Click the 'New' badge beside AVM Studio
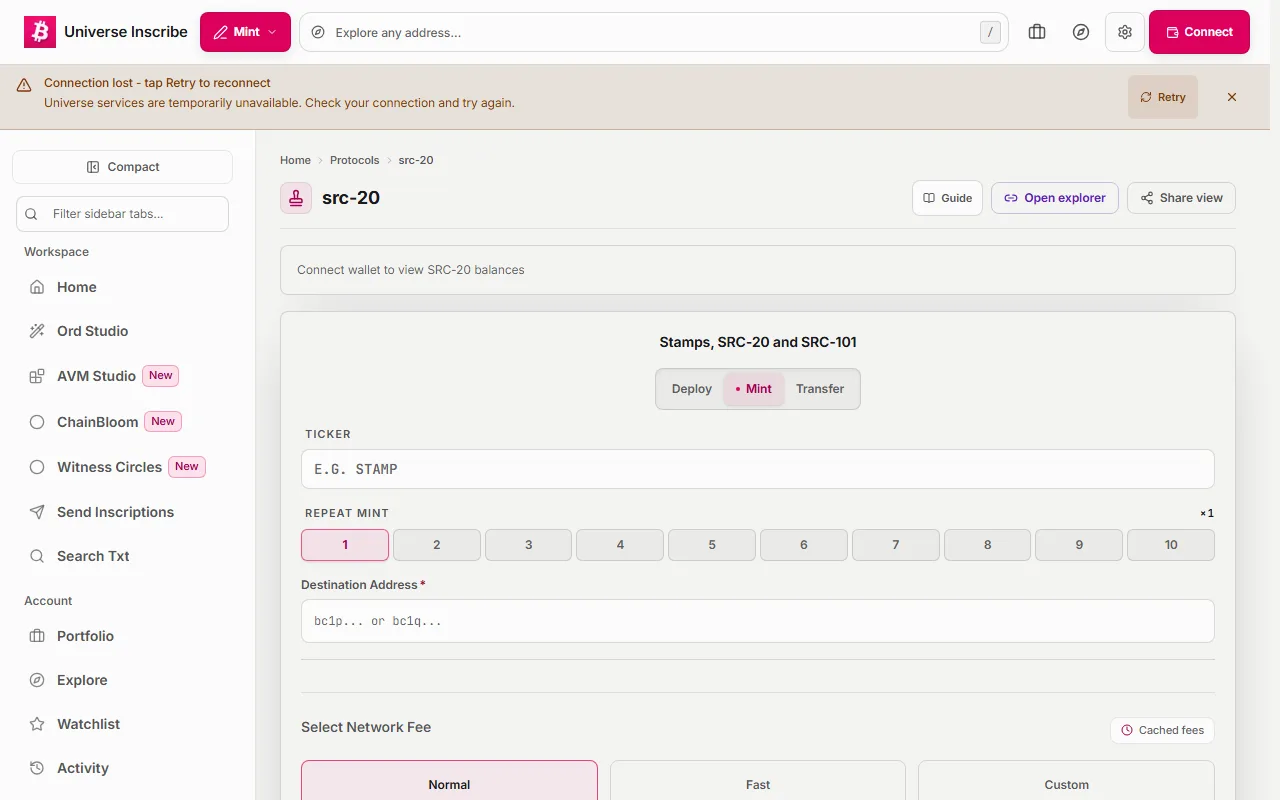The image size is (1280, 800). (x=161, y=376)
